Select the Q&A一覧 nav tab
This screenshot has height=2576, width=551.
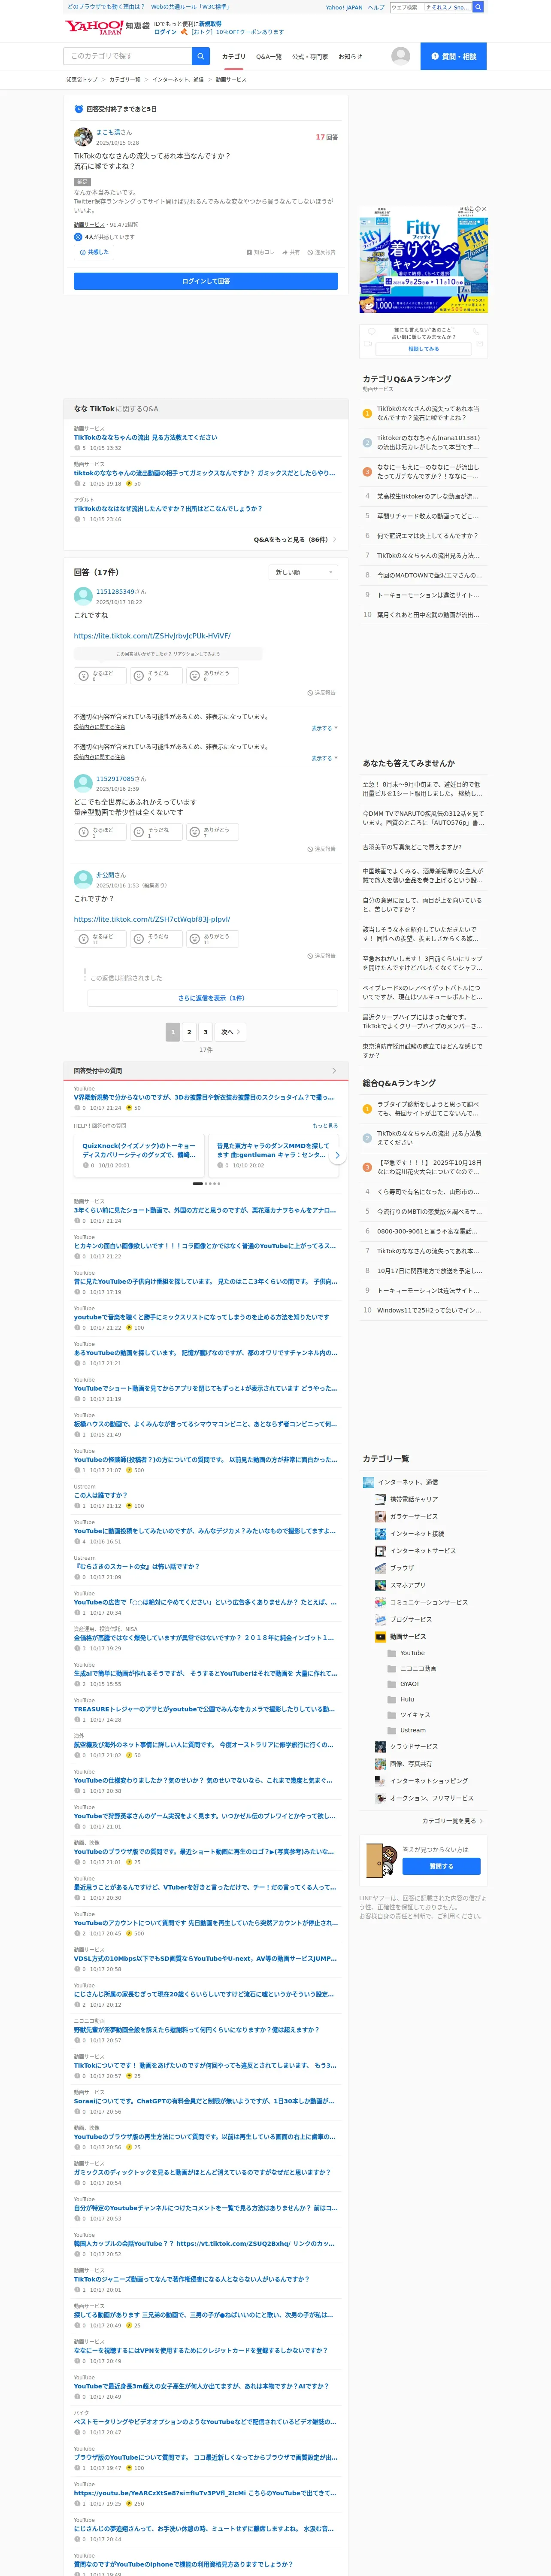268,57
